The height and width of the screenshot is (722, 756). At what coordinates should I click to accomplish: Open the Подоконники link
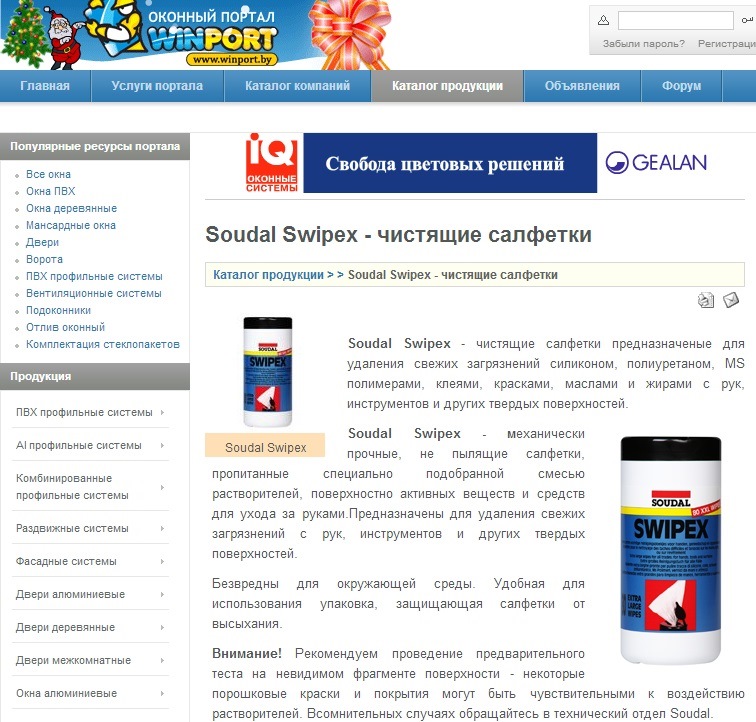(58, 310)
